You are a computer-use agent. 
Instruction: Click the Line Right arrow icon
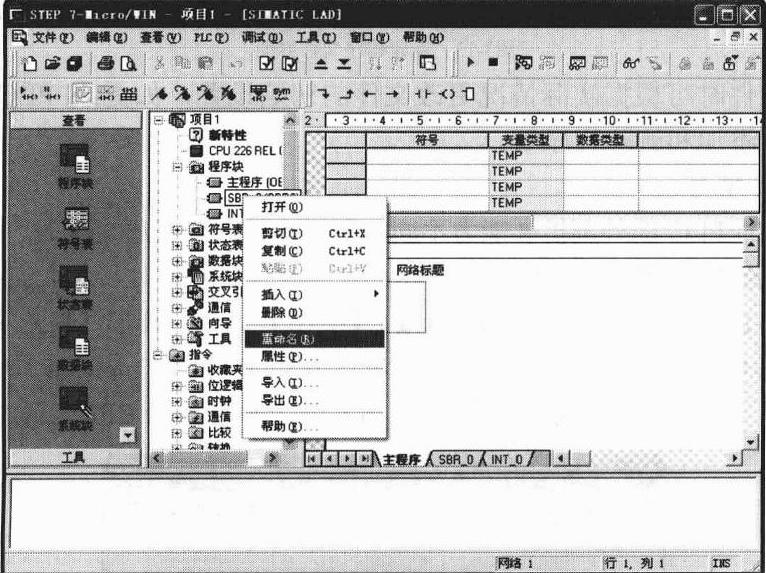pyautogui.click(x=392, y=94)
